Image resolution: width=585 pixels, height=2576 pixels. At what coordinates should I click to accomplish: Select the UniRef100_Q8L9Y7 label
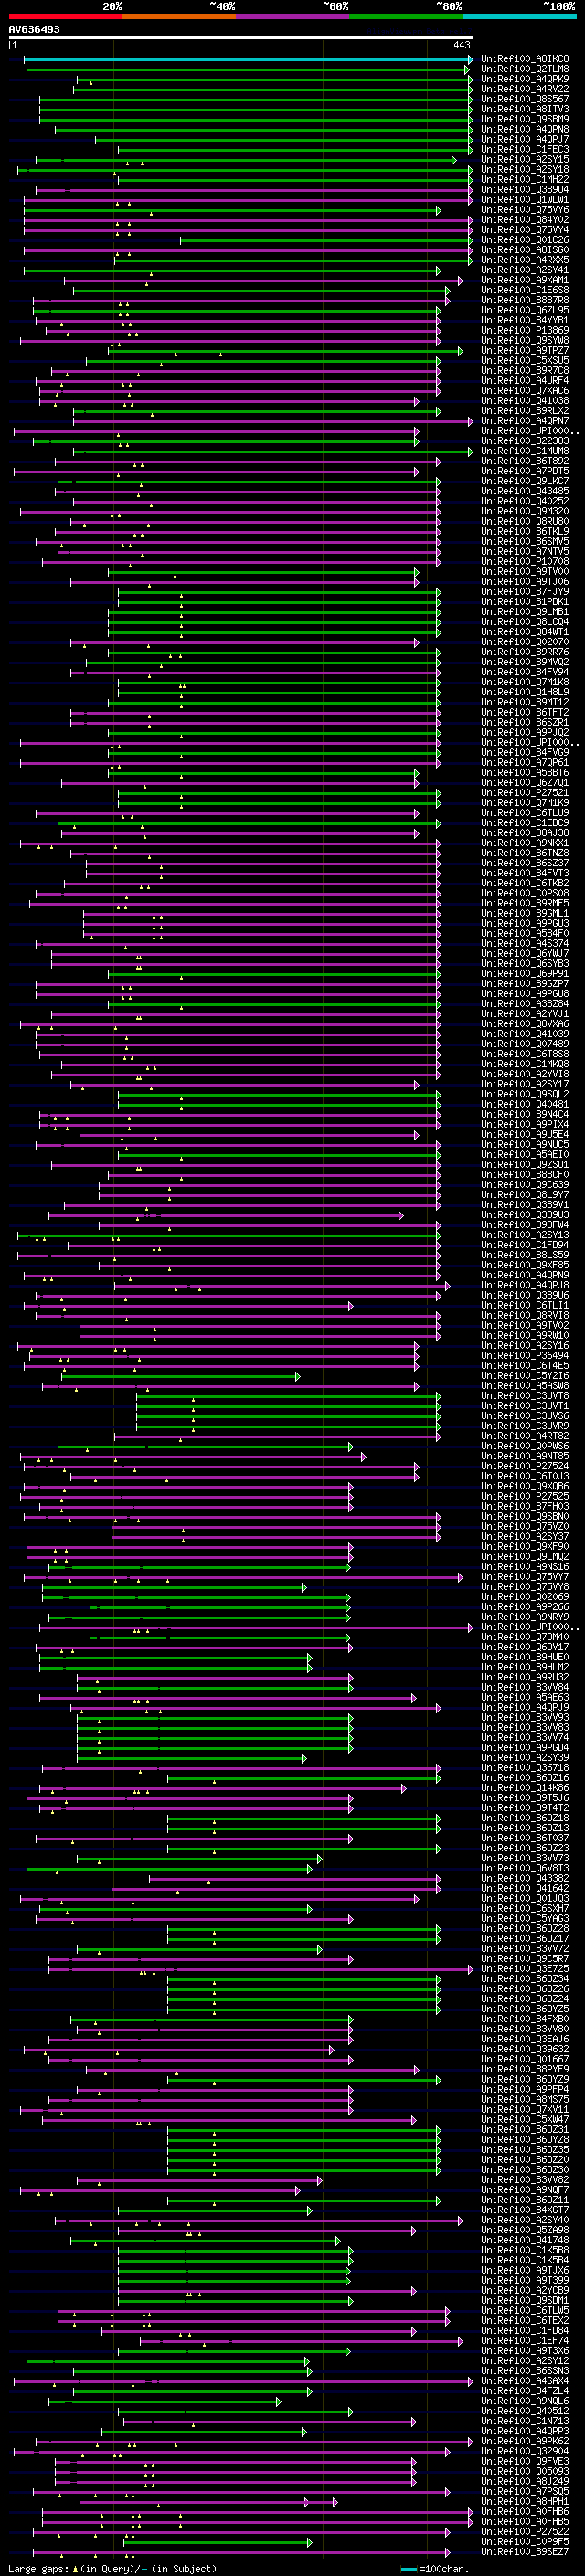(x=525, y=1195)
